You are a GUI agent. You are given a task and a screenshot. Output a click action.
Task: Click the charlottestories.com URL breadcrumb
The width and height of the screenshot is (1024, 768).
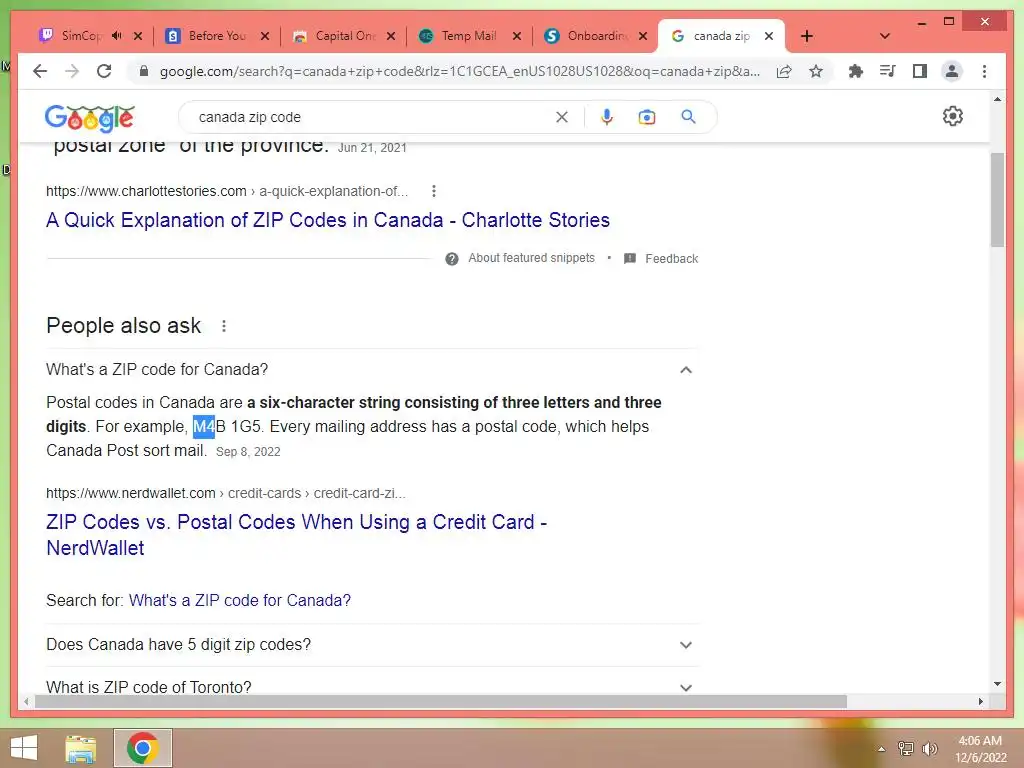click(x=227, y=191)
